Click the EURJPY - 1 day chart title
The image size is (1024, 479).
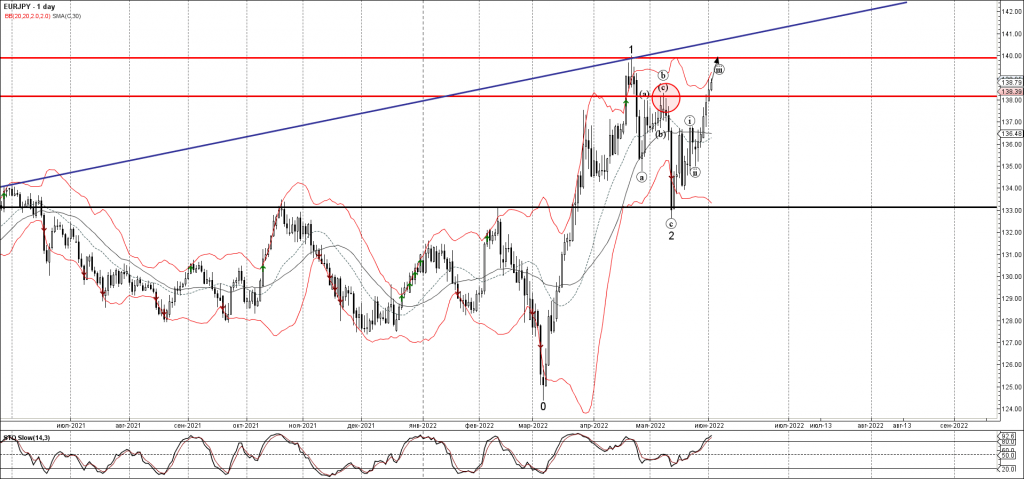32,6
